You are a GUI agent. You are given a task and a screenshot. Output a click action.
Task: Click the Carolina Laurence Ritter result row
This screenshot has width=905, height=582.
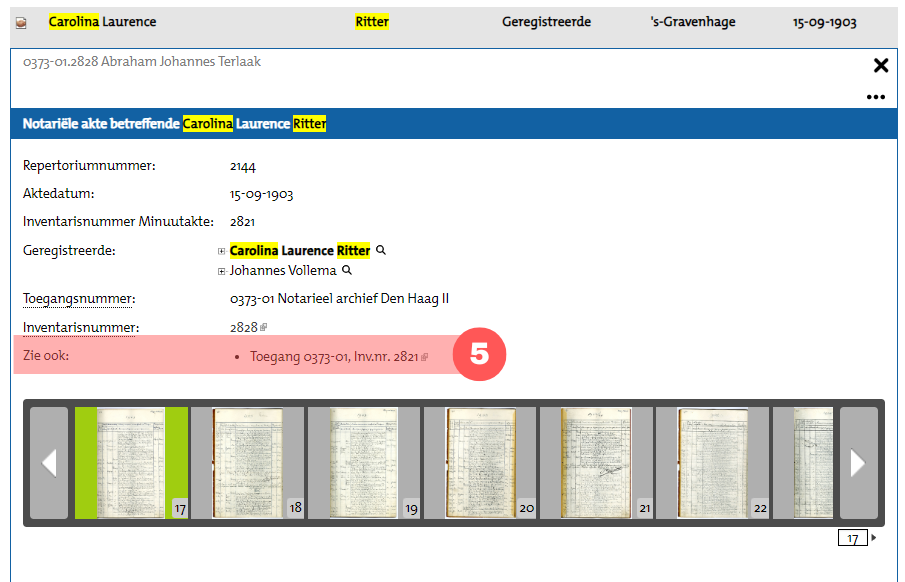click(450, 22)
